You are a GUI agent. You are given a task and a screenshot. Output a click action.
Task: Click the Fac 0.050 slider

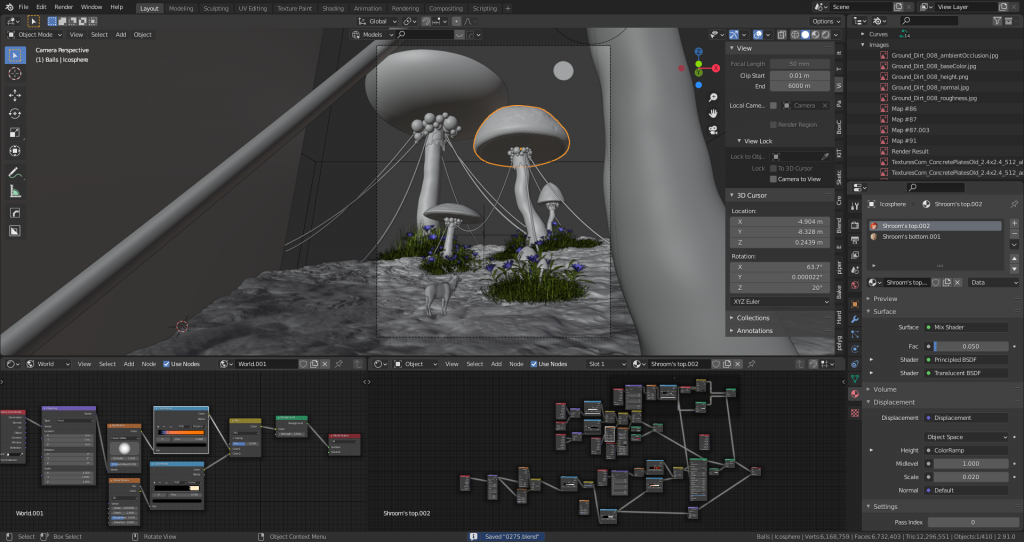coord(970,347)
